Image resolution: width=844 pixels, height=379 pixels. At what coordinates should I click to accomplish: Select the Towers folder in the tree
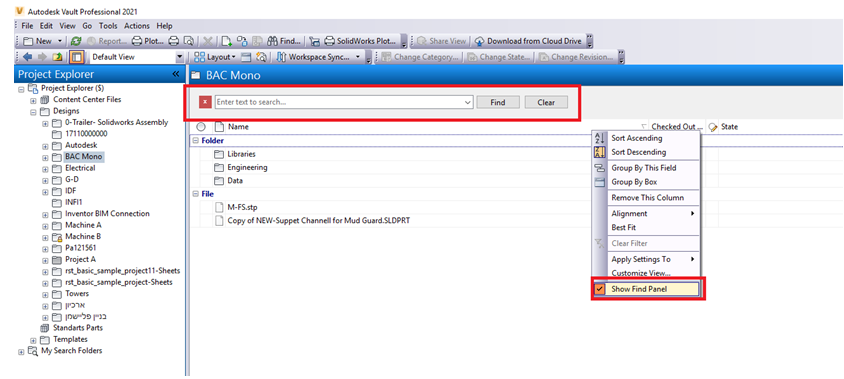(77, 294)
